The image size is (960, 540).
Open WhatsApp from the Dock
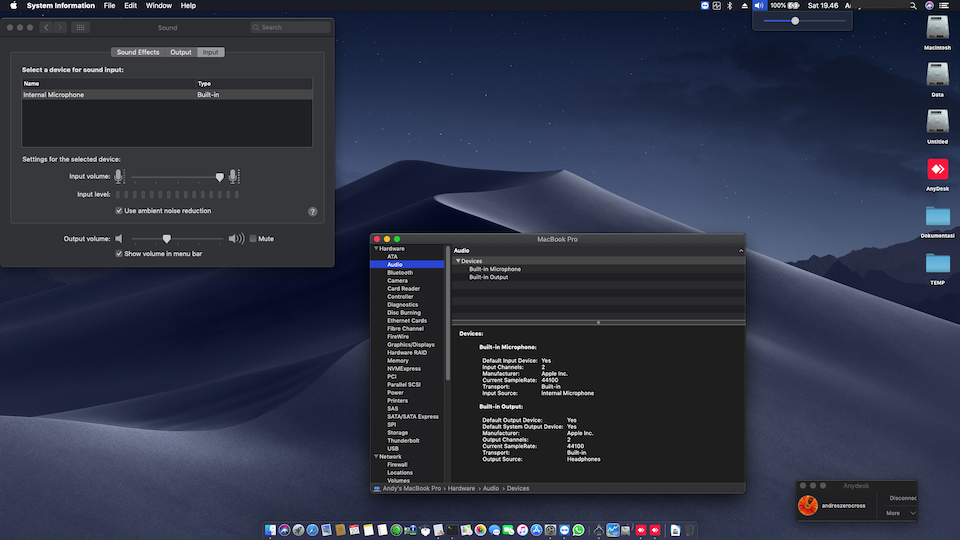pyautogui.click(x=578, y=529)
